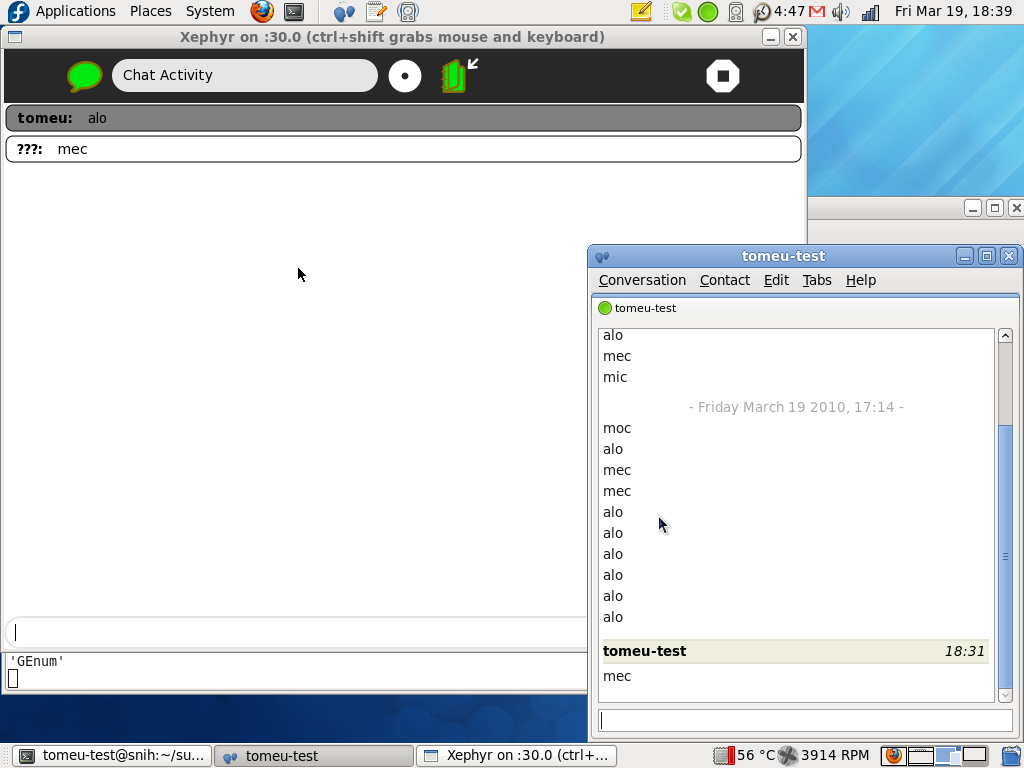Open the volume control applet
Image resolution: width=1024 pixels, height=768 pixels.
pos(841,12)
